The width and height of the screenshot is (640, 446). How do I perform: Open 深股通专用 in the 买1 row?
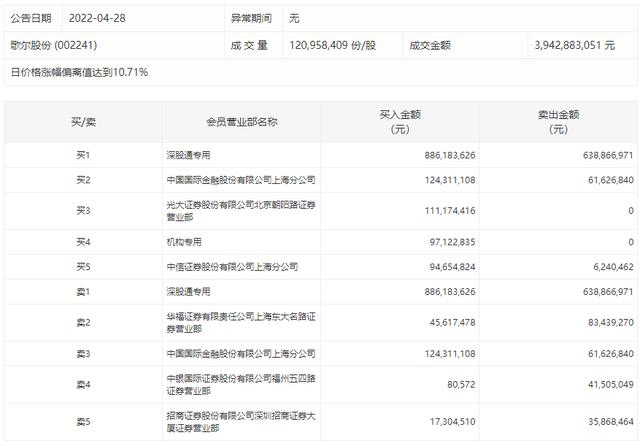tap(188, 155)
